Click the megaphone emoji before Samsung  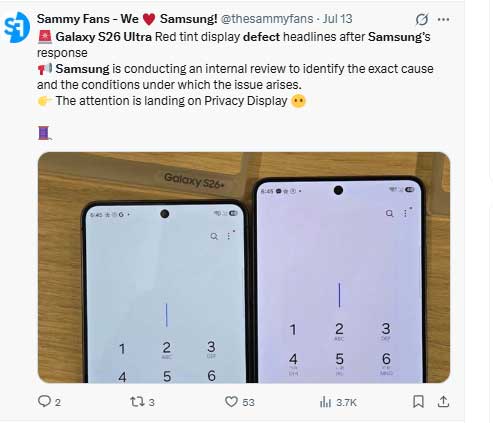pyautogui.click(x=45, y=69)
